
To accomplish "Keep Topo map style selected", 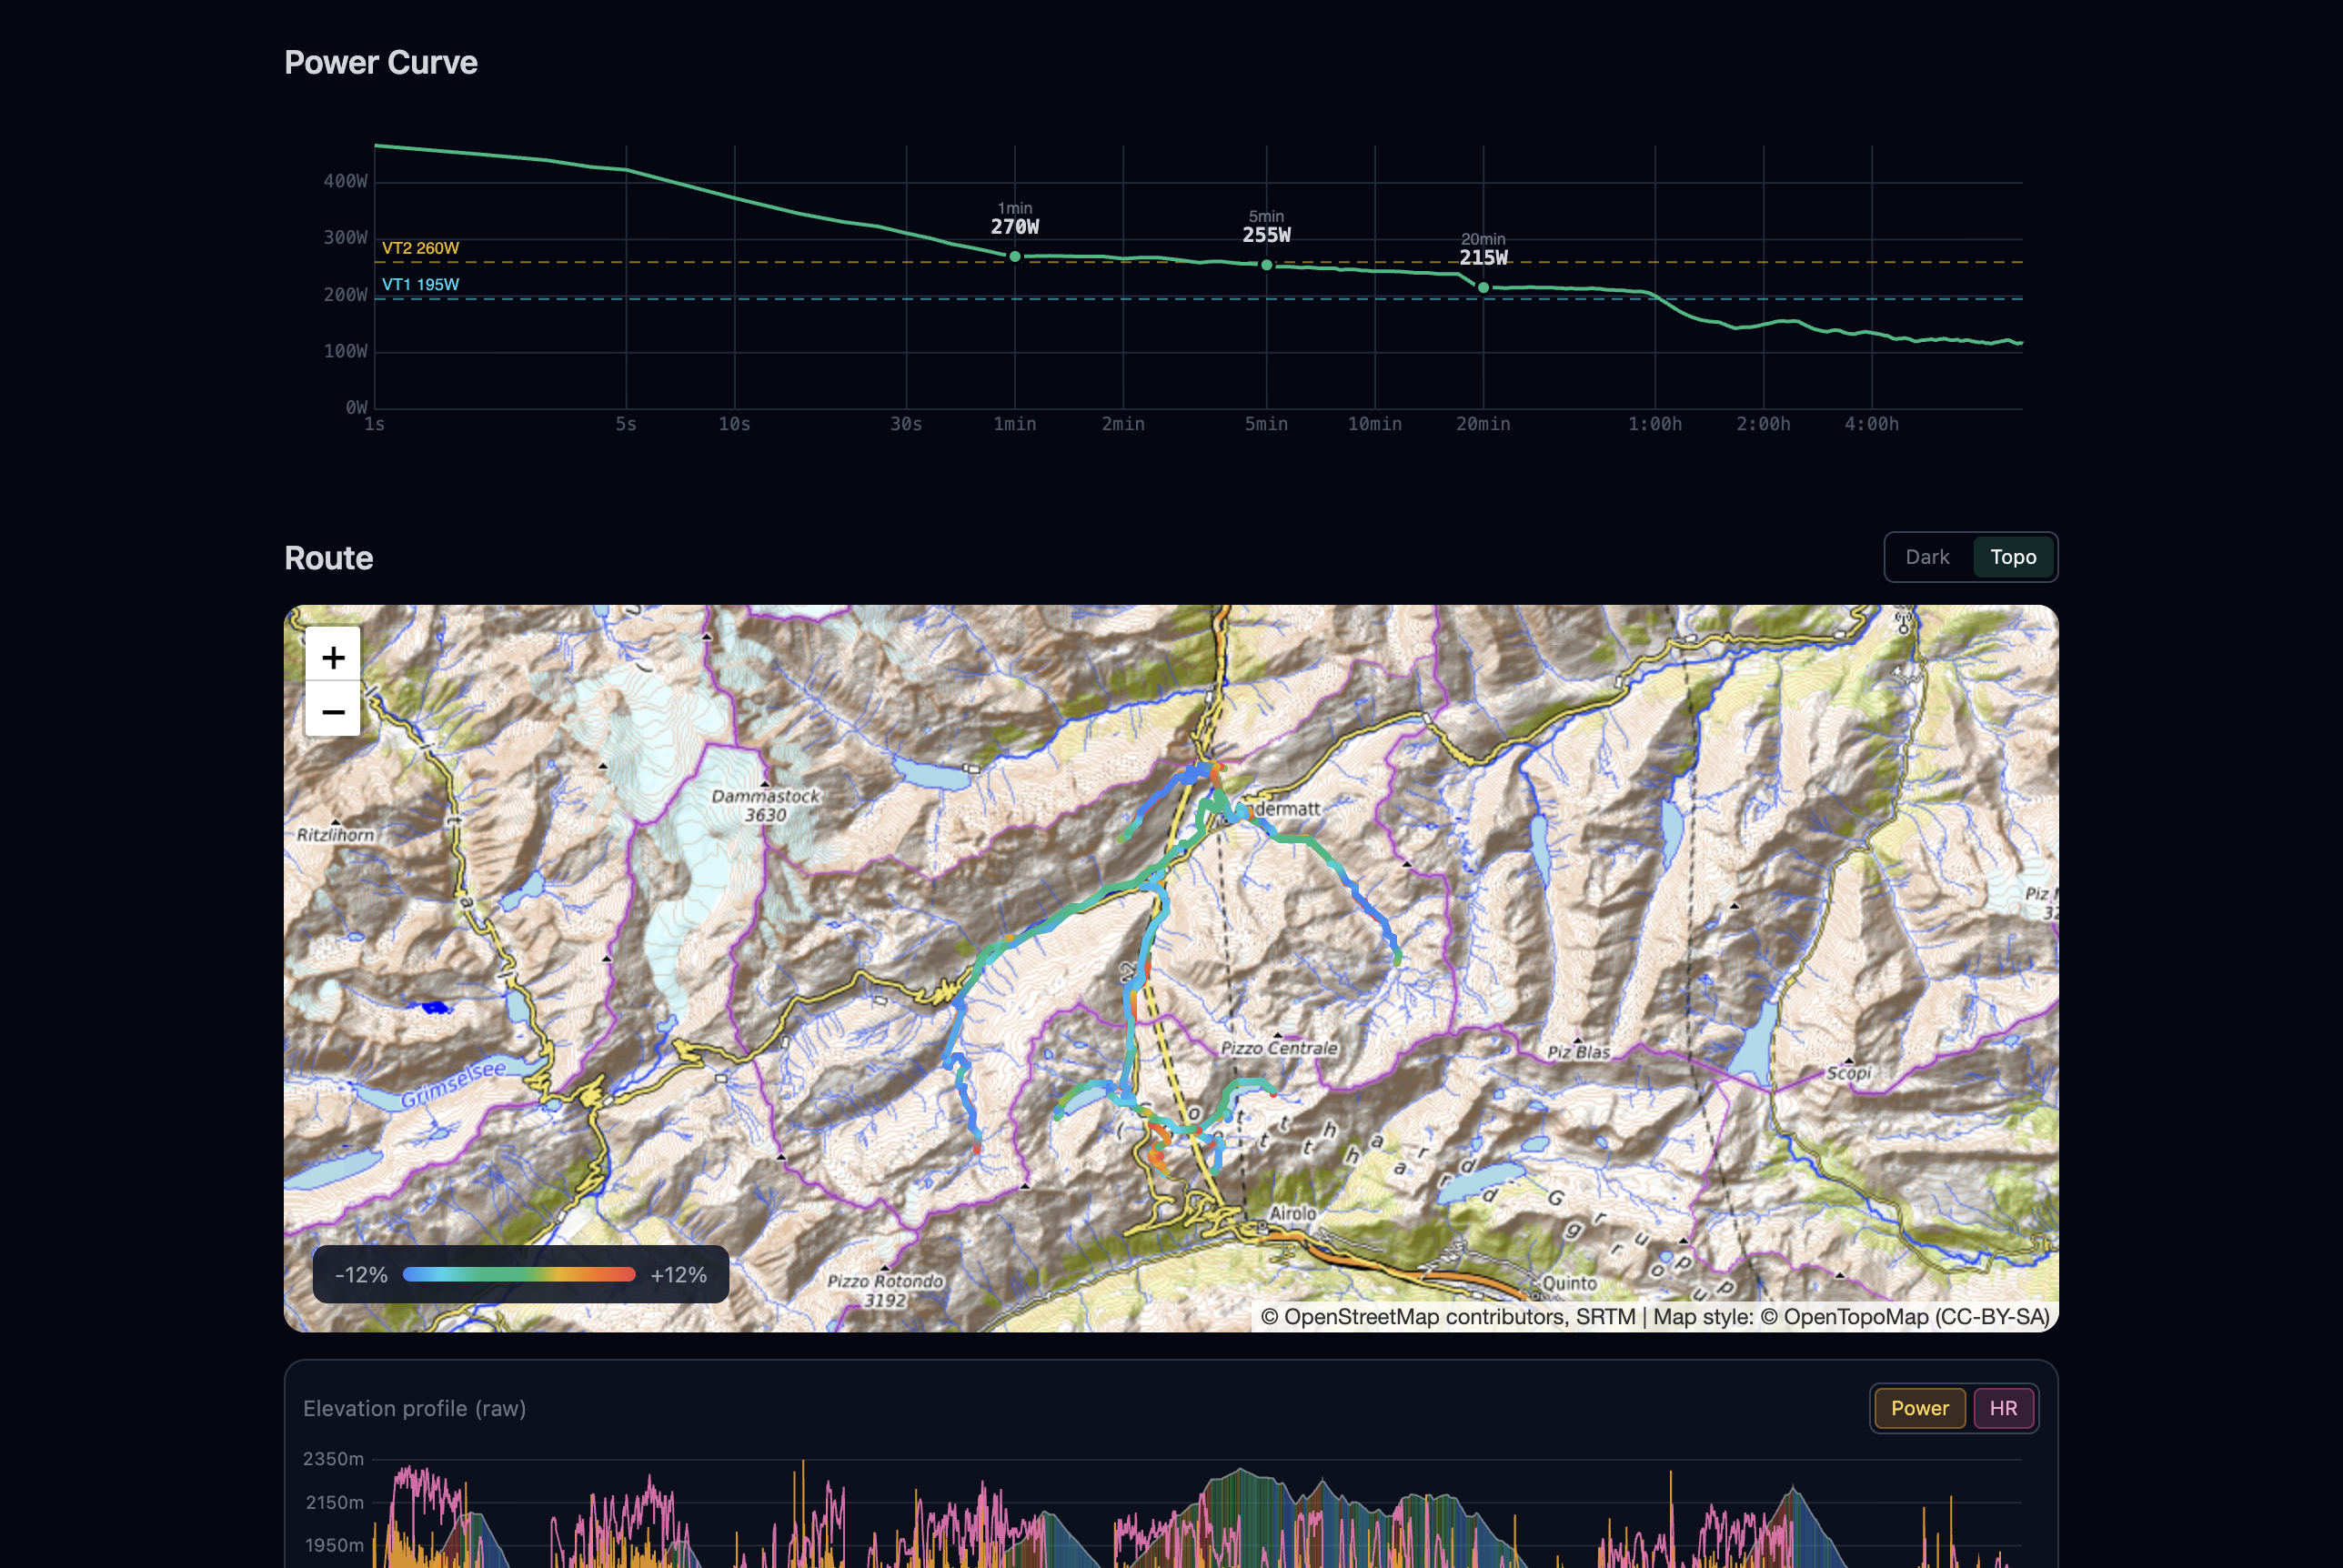I will point(2013,556).
